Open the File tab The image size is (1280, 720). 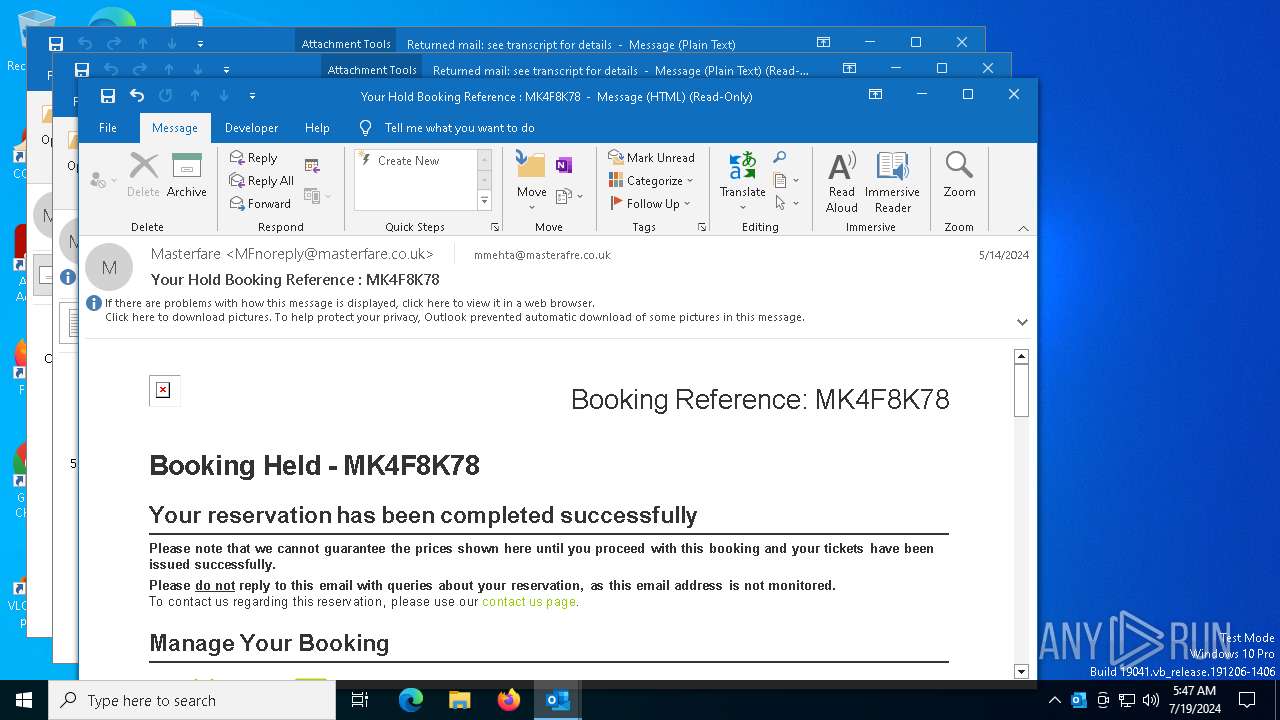pos(108,128)
